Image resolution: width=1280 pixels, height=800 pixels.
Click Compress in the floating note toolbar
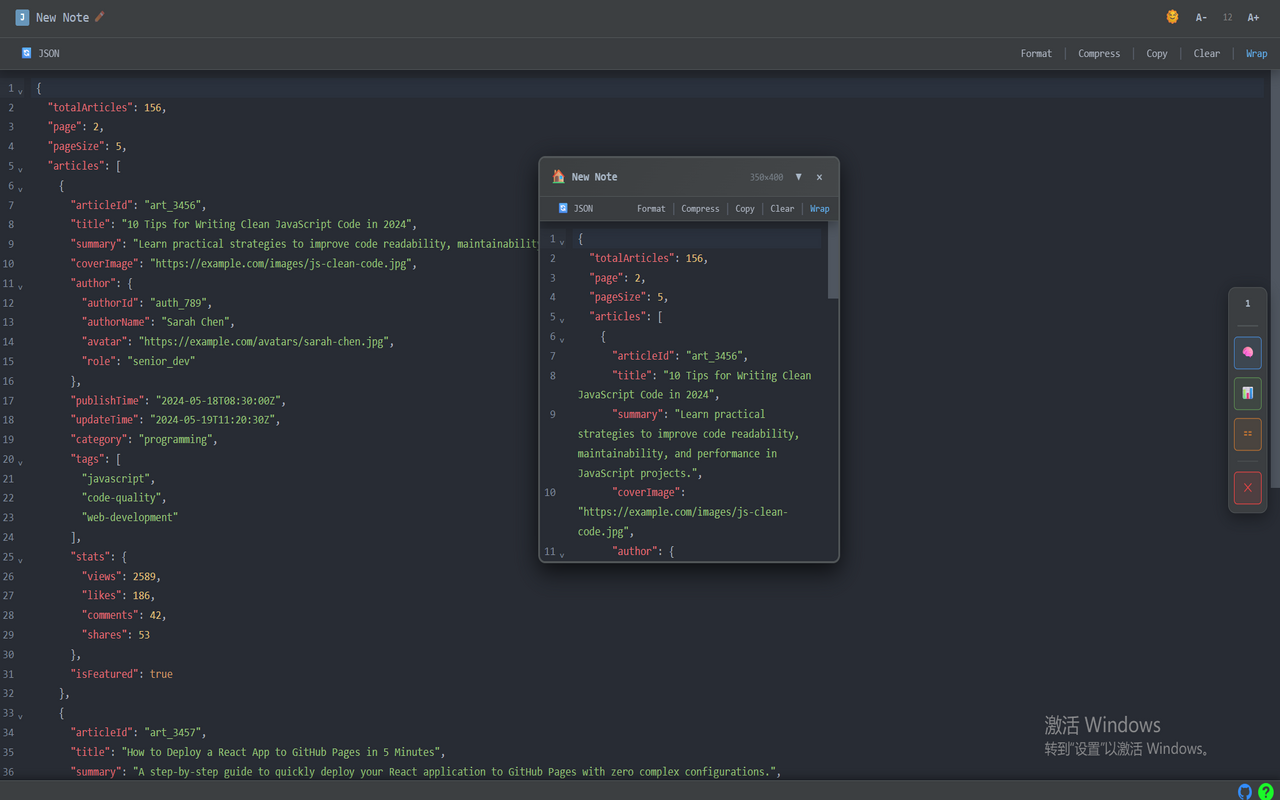tap(700, 208)
